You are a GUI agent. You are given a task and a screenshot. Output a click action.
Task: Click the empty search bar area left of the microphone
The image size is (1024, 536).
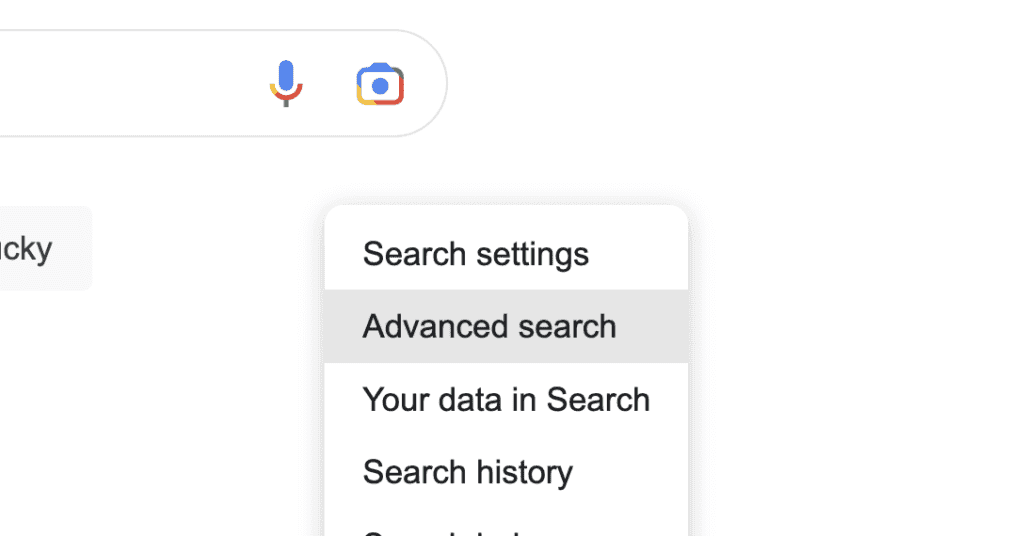[x=131, y=84]
